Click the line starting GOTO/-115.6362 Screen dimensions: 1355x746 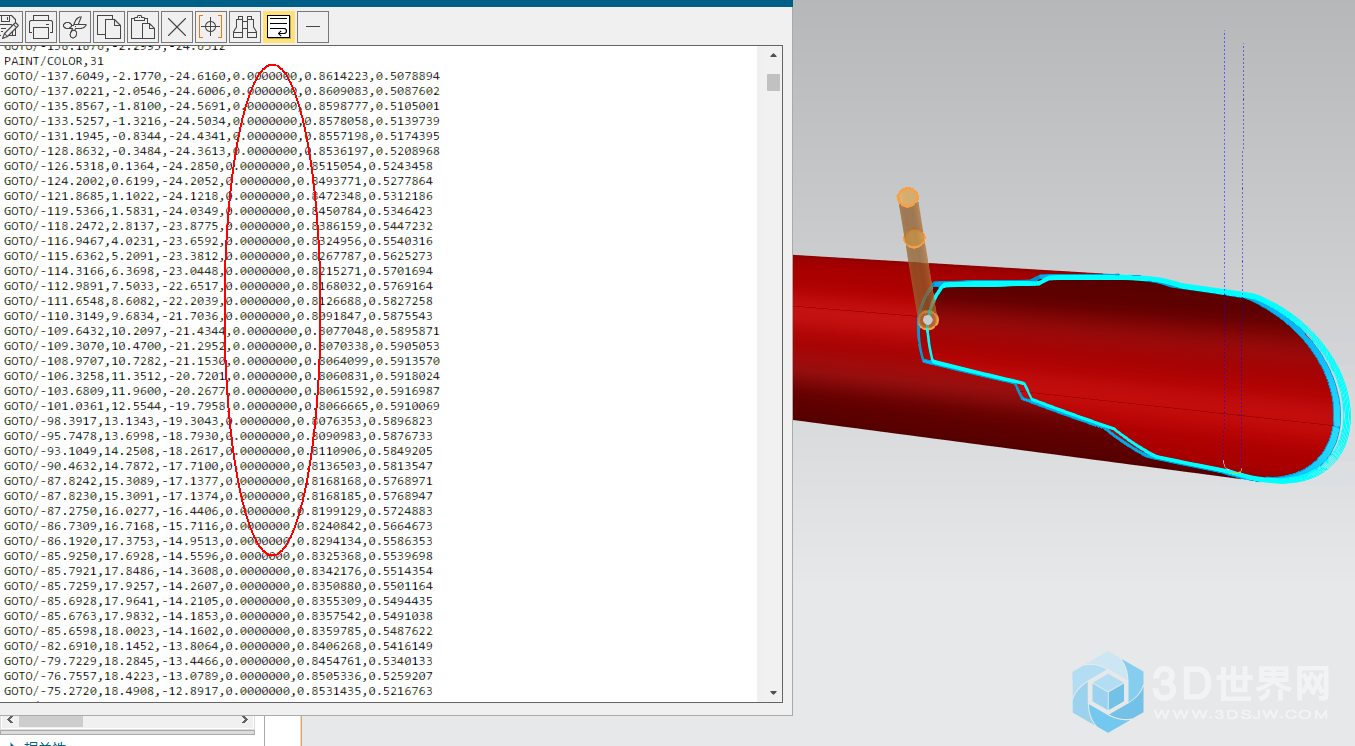(x=219, y=256)
